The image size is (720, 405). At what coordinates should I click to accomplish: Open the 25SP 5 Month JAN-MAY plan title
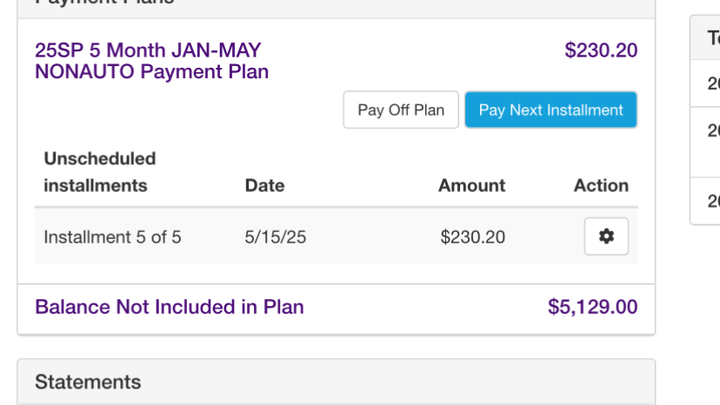pyautogui.click(x=152, y=61)
